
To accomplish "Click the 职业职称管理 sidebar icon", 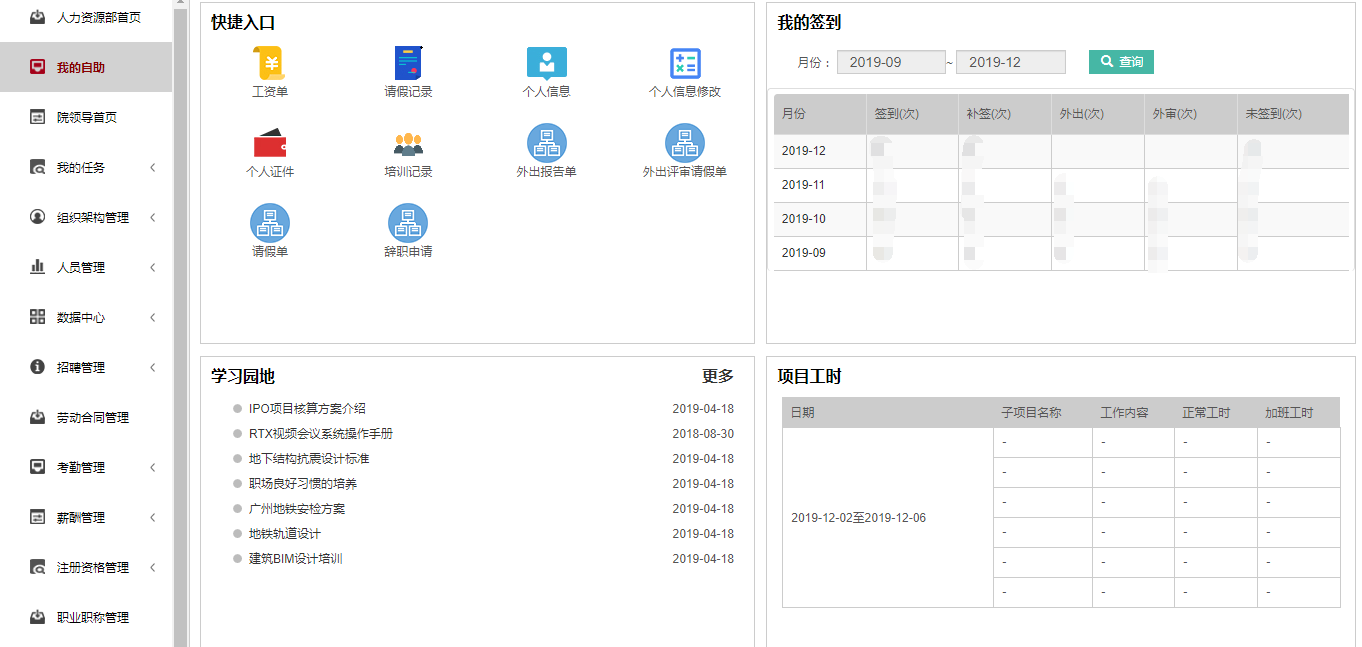I will (38, 617).
